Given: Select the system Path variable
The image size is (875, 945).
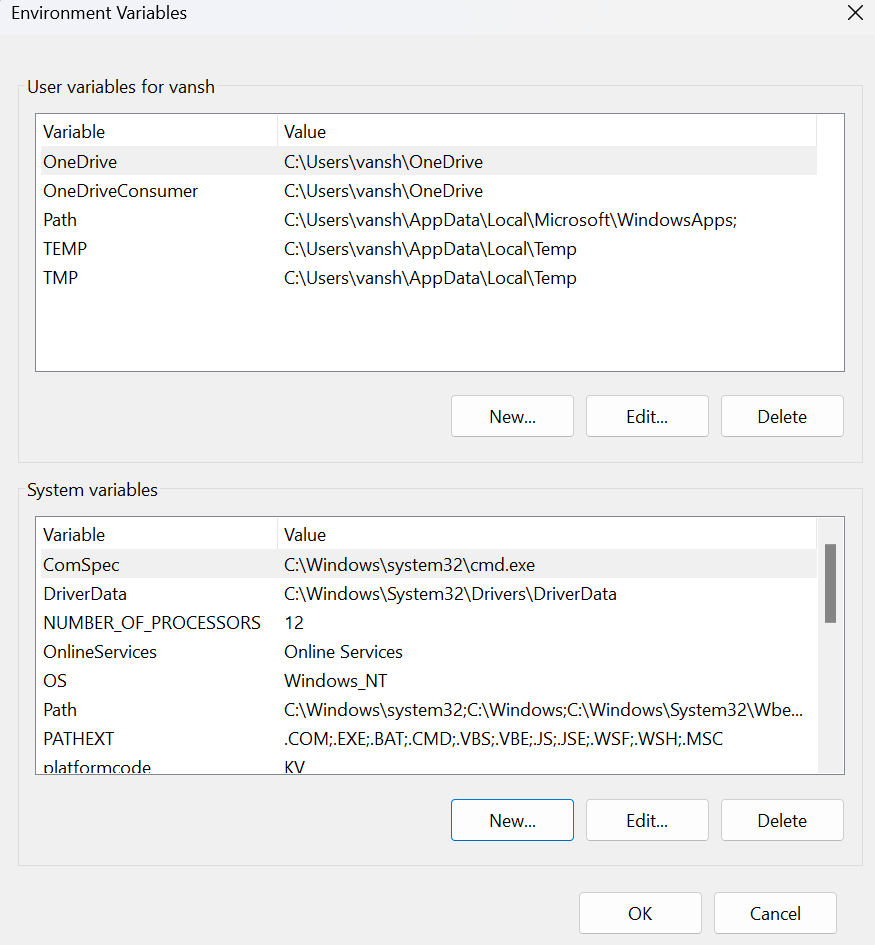Looking at the screenshot, I should [60, 710].
